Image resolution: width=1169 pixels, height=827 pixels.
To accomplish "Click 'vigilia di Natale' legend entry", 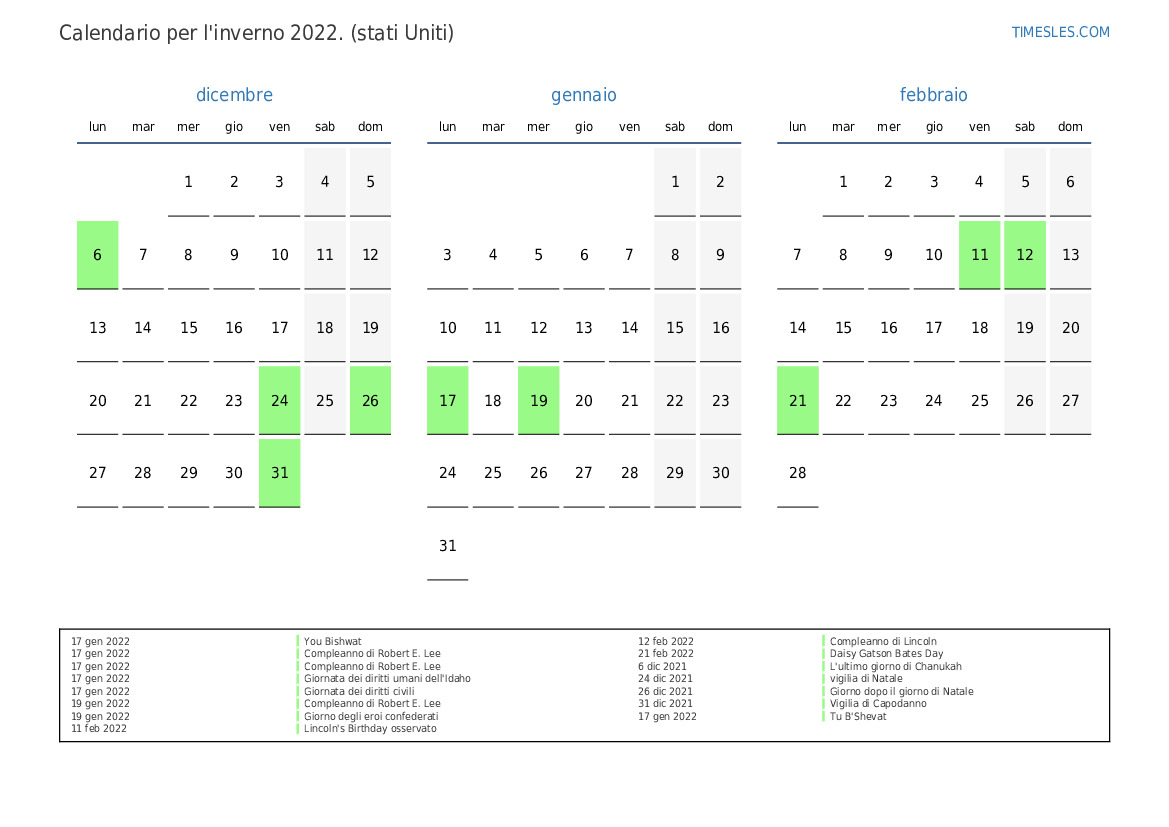I will point(866,679).
